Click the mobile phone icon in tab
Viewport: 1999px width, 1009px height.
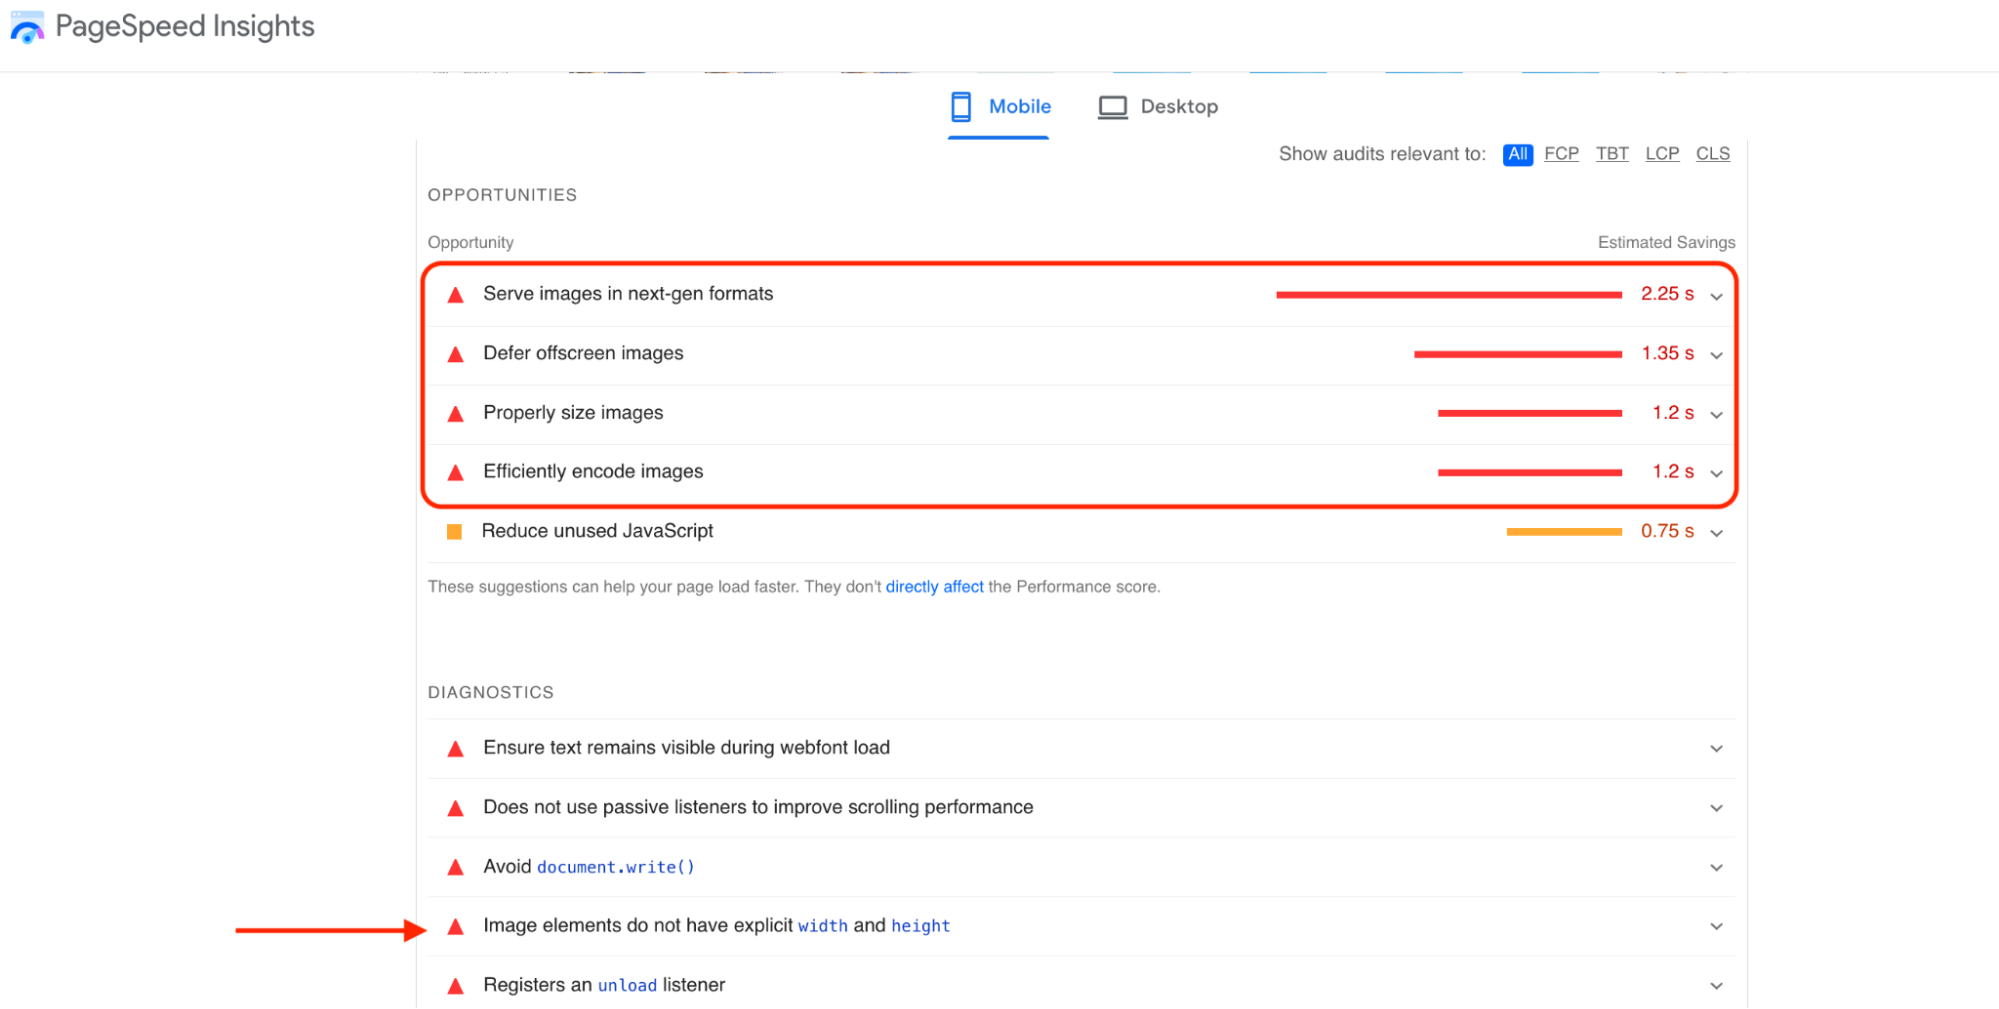[960, 106]
